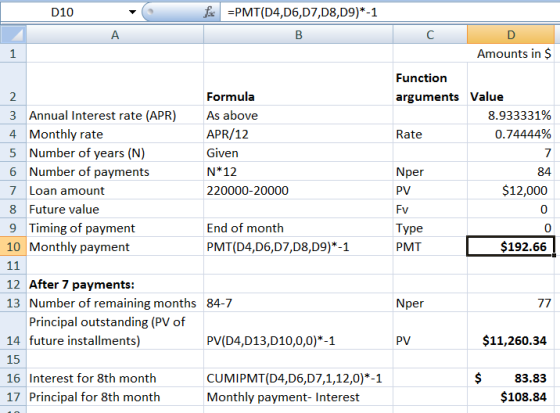Click the 'Amounts in $' cell
The height and width of the screenshot is (413, 560).
511,54
